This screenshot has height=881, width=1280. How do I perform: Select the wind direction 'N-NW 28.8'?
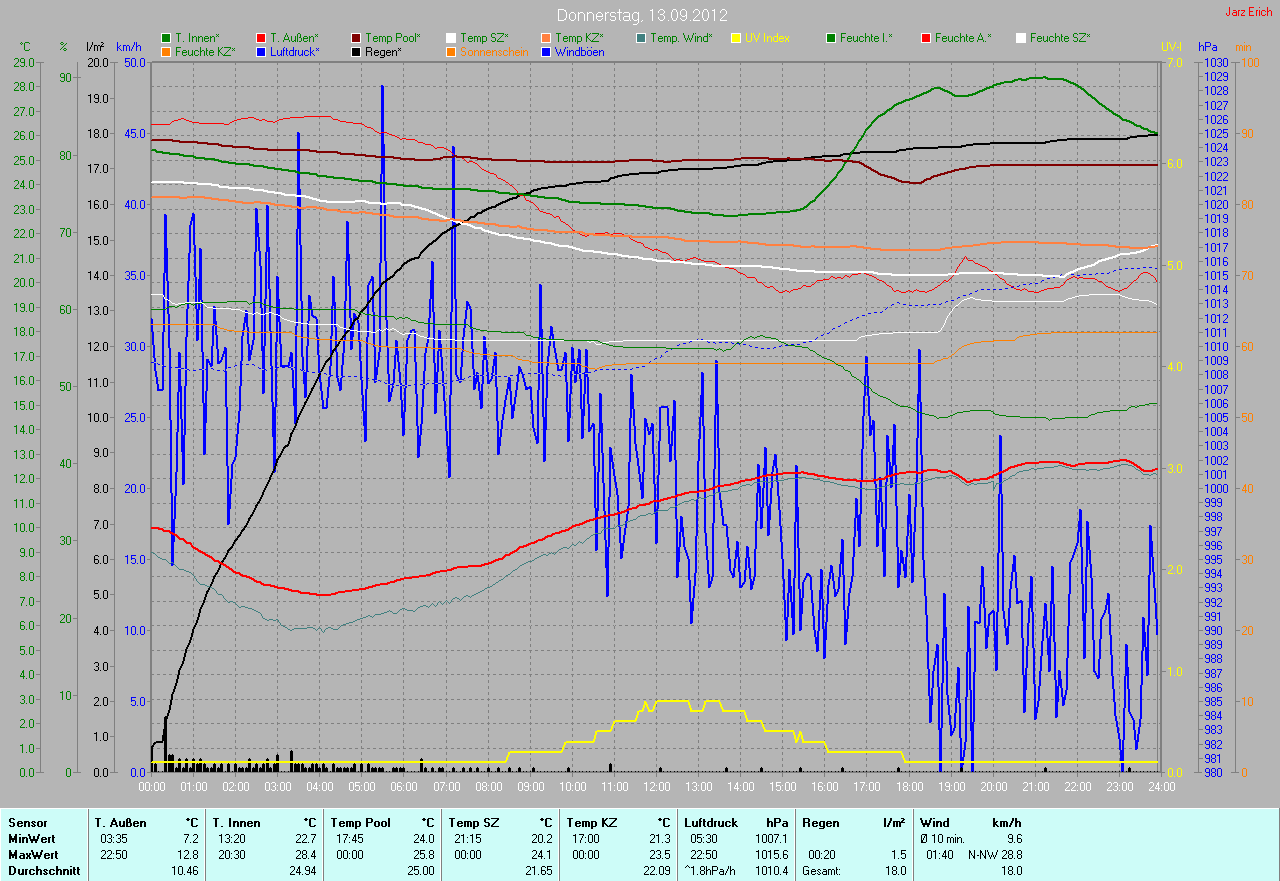point(995,855)
